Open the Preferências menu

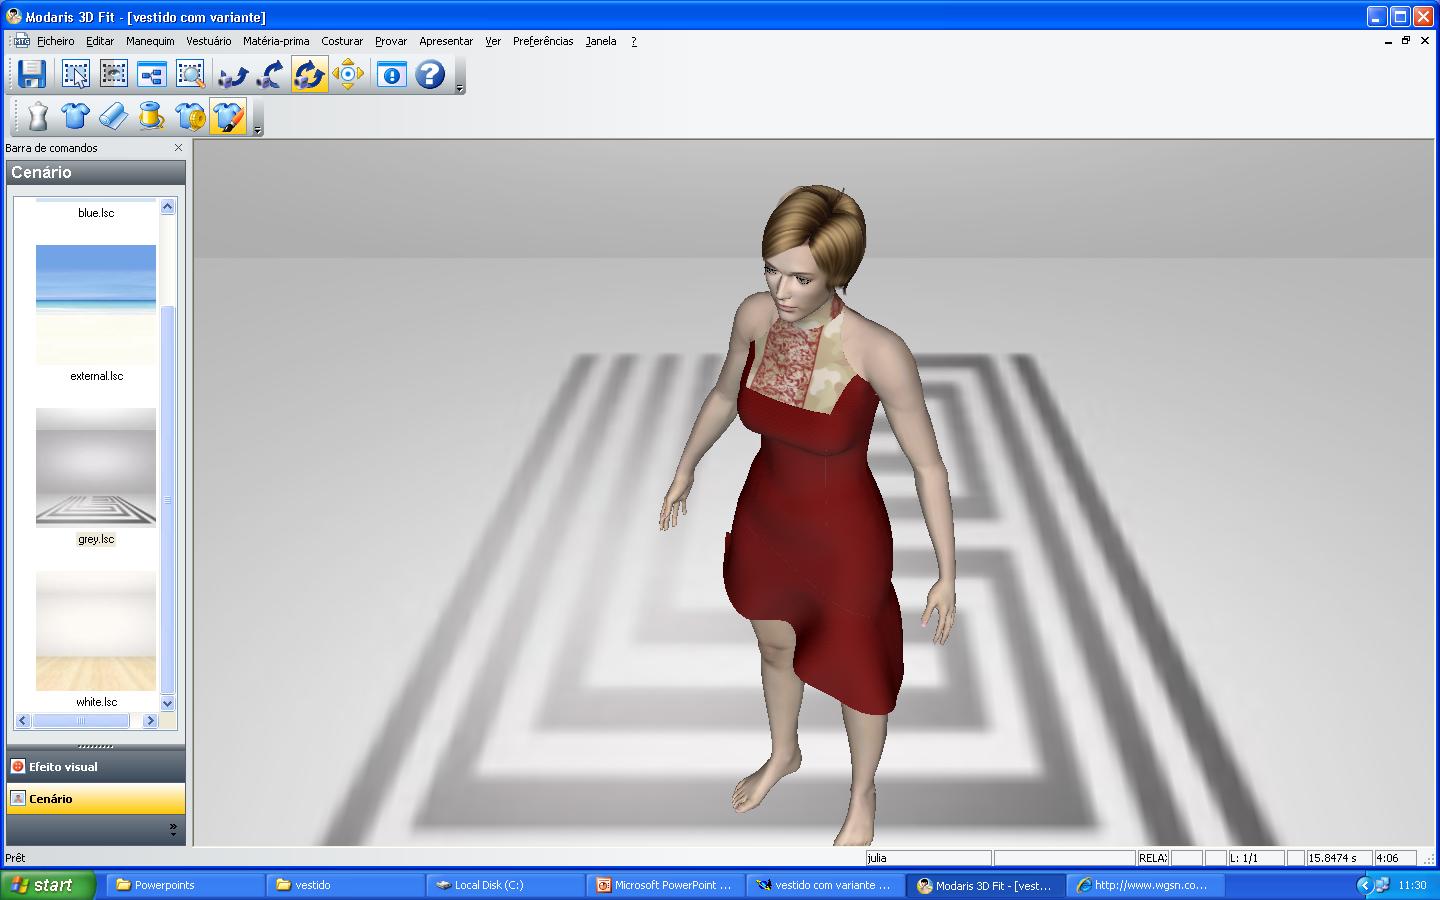[x=543, y=41]
